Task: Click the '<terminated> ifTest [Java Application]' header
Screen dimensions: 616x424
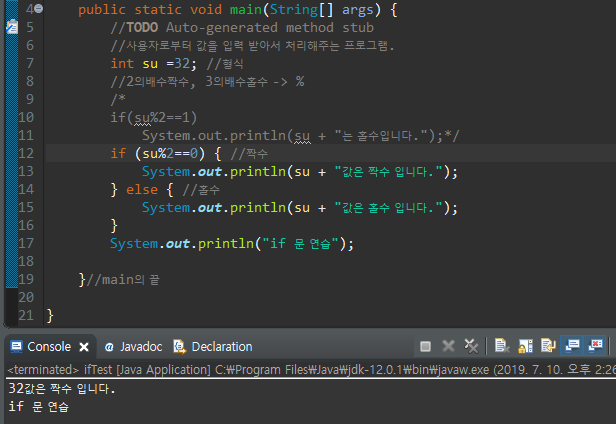Action: pyautogui.click(x=109, y=370)
